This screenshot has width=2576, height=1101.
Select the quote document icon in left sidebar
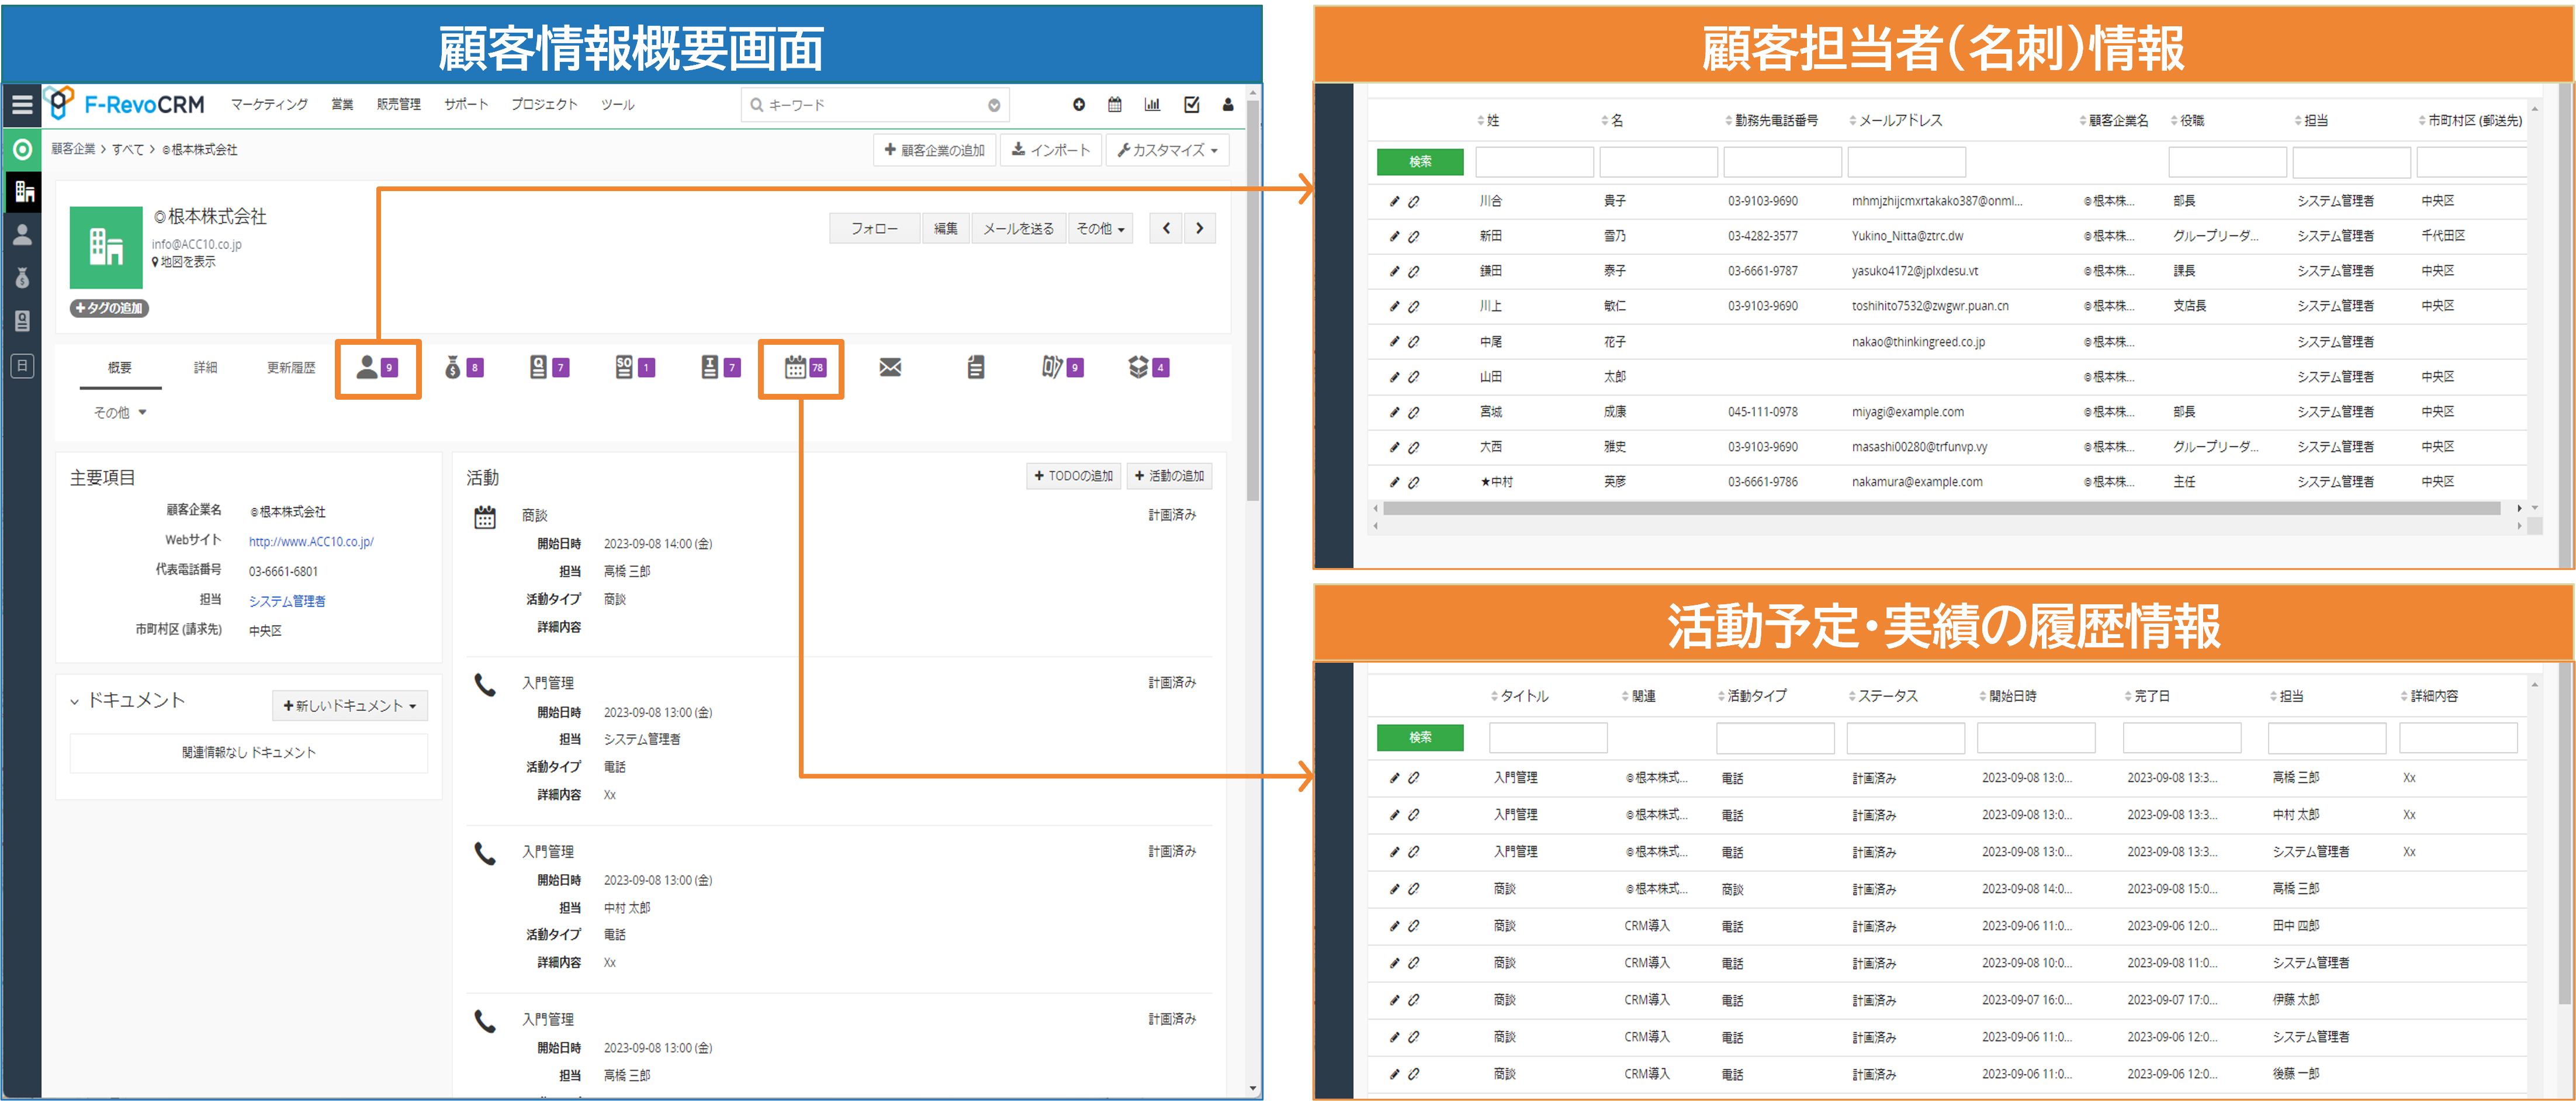(22, 321)
